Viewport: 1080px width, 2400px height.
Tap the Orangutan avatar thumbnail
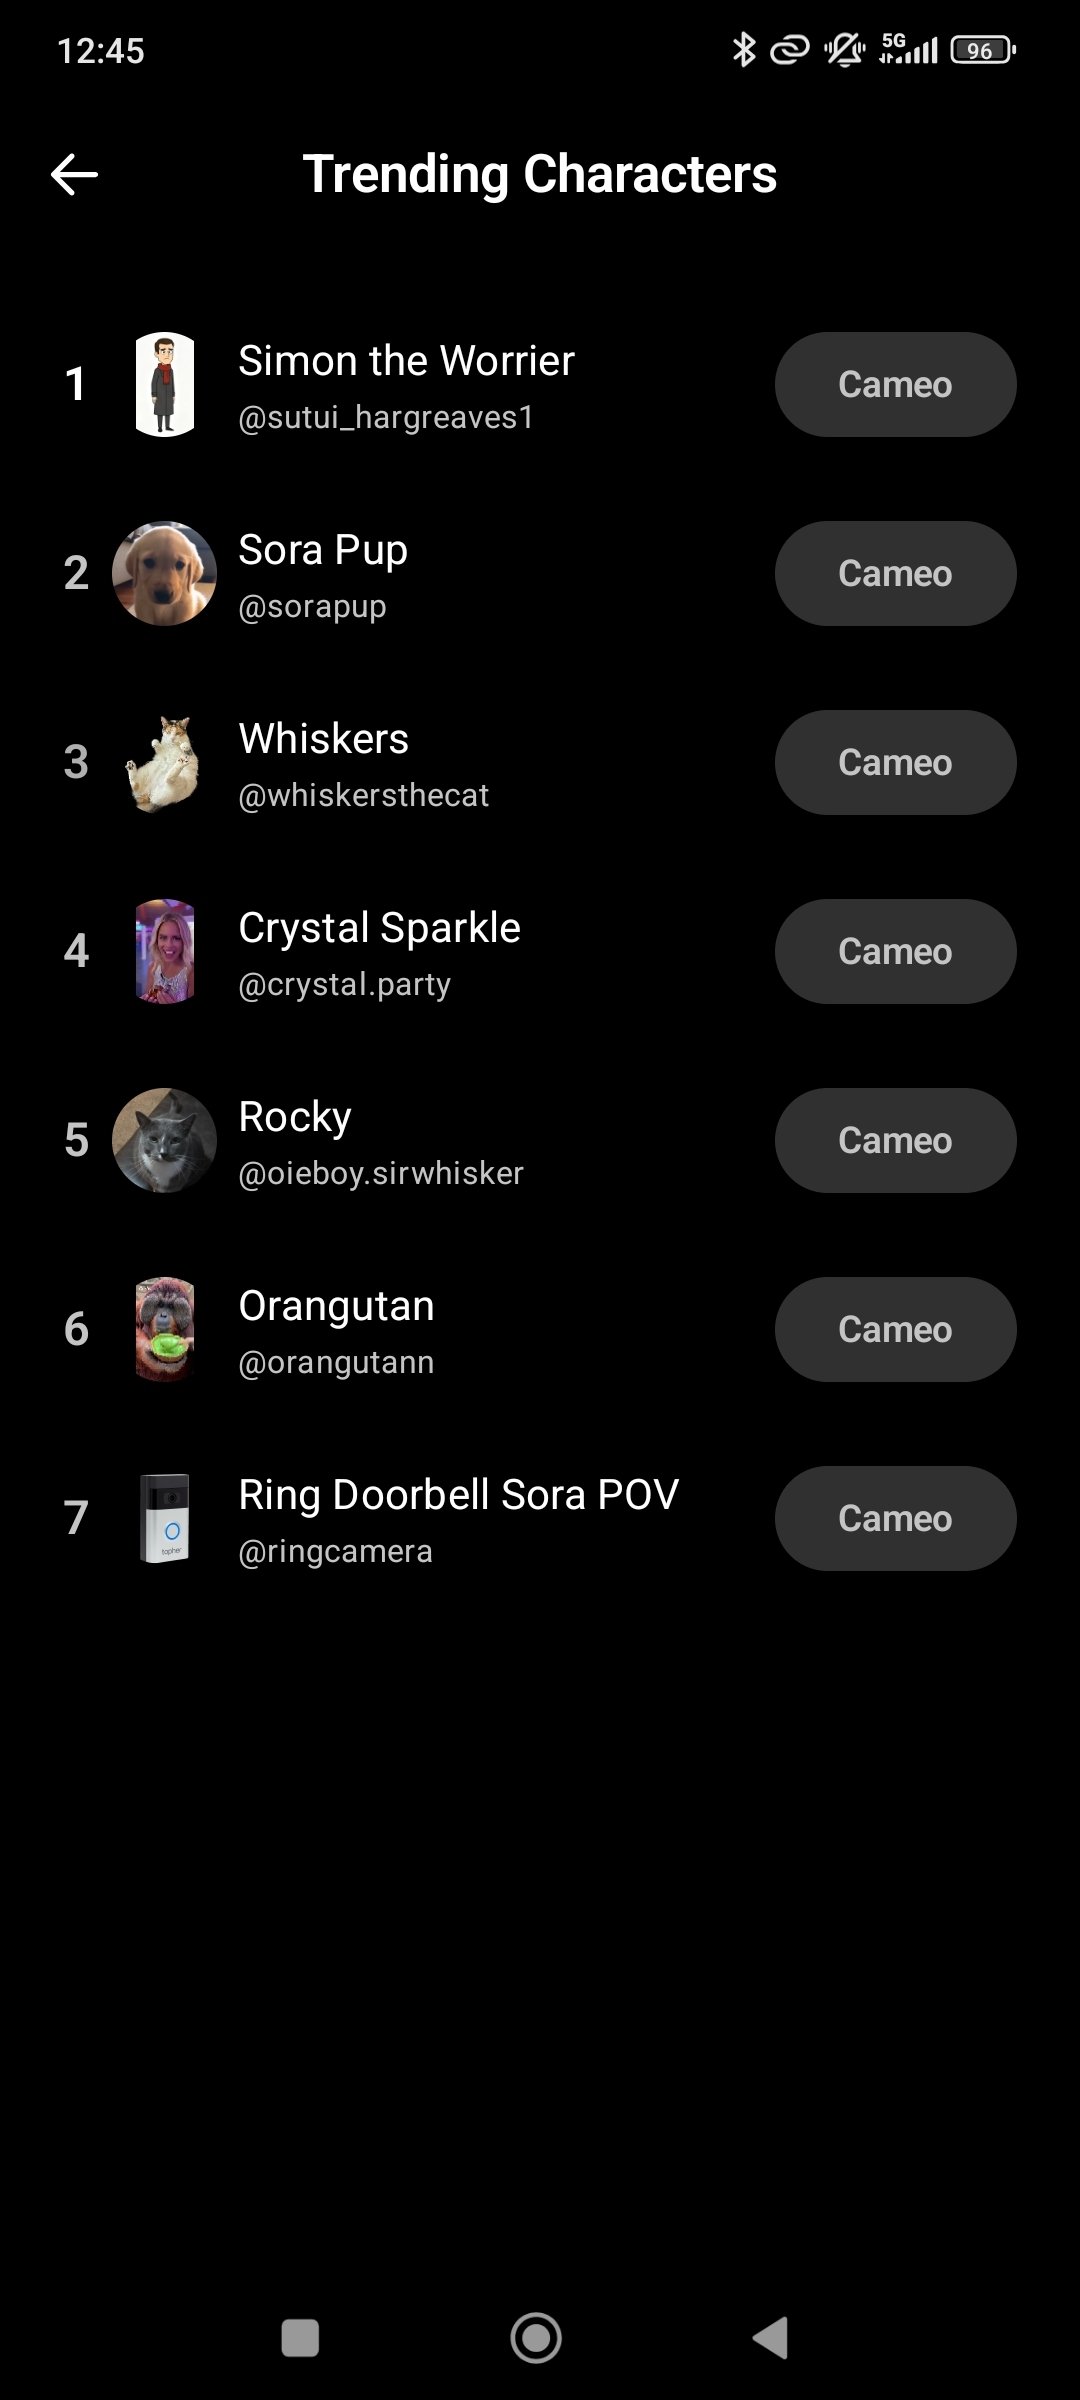coord(165,1329)
